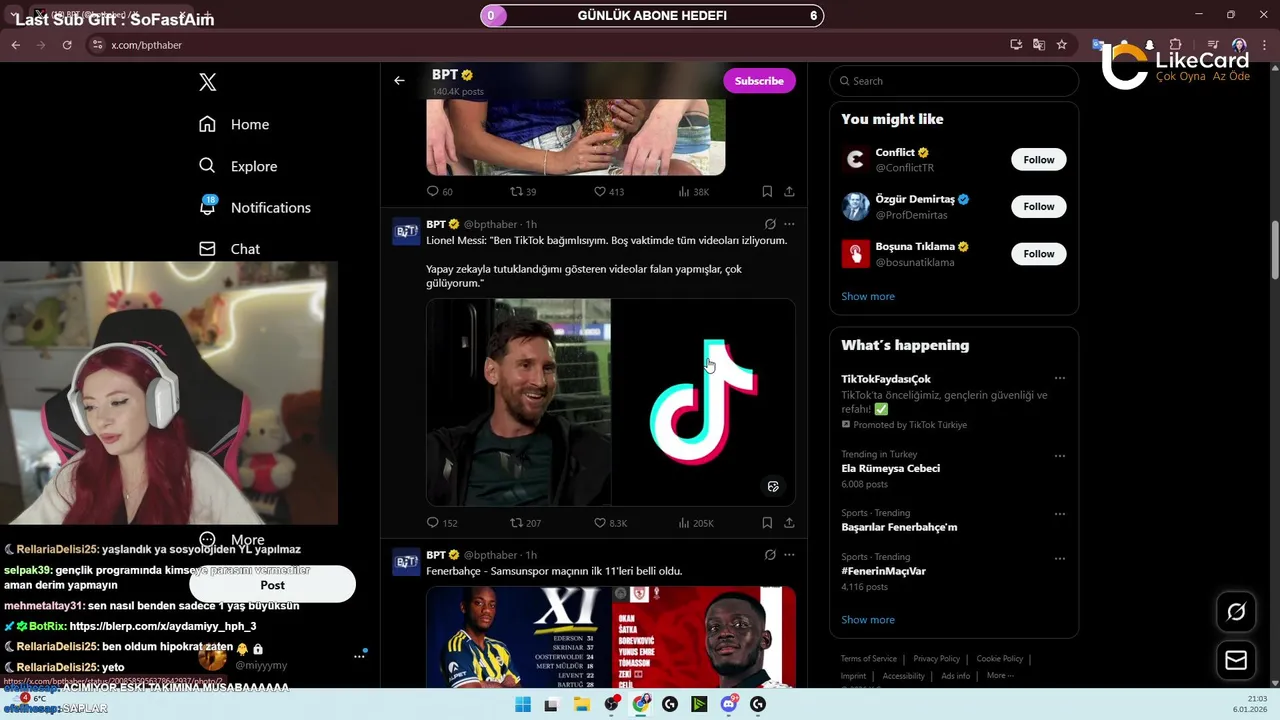Bookmark the Messi TikTok post
Viewport: 1280px width, 720px height.
click(767, 523)
